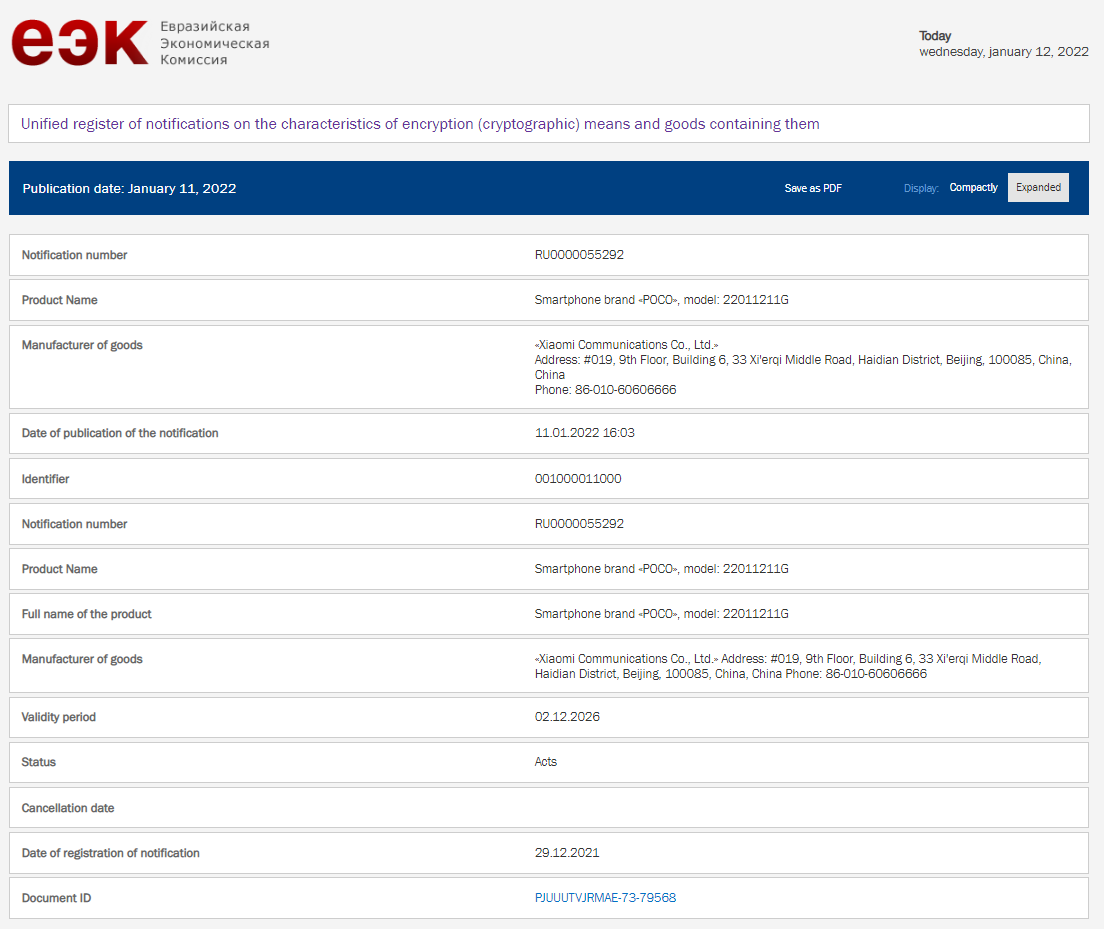Click the Document ID label
This screenshot has width=1104, height=929.
point(56,898)
